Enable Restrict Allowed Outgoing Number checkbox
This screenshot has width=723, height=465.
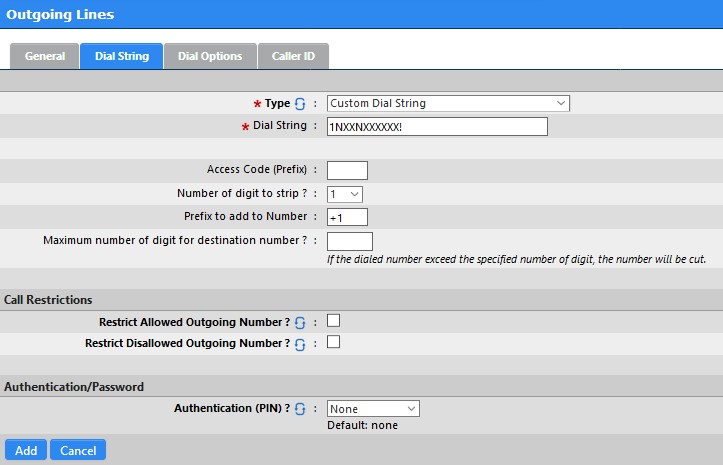(333, 321)
